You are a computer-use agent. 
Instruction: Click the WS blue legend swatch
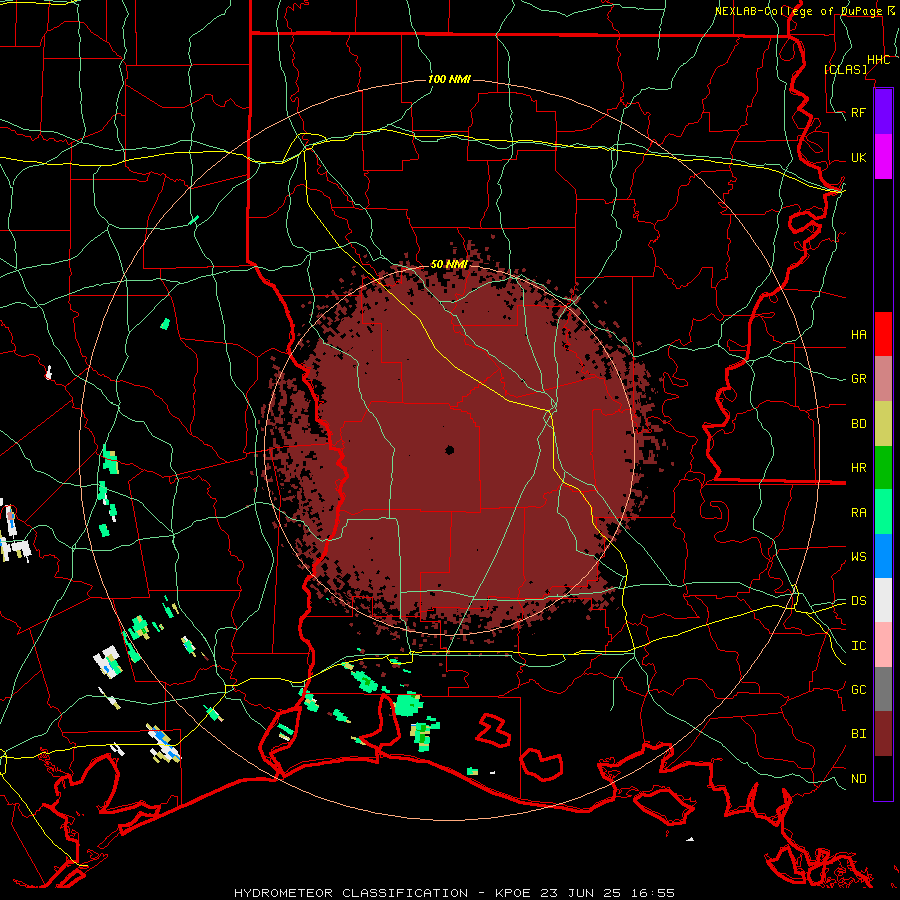(x=883, y=556)
